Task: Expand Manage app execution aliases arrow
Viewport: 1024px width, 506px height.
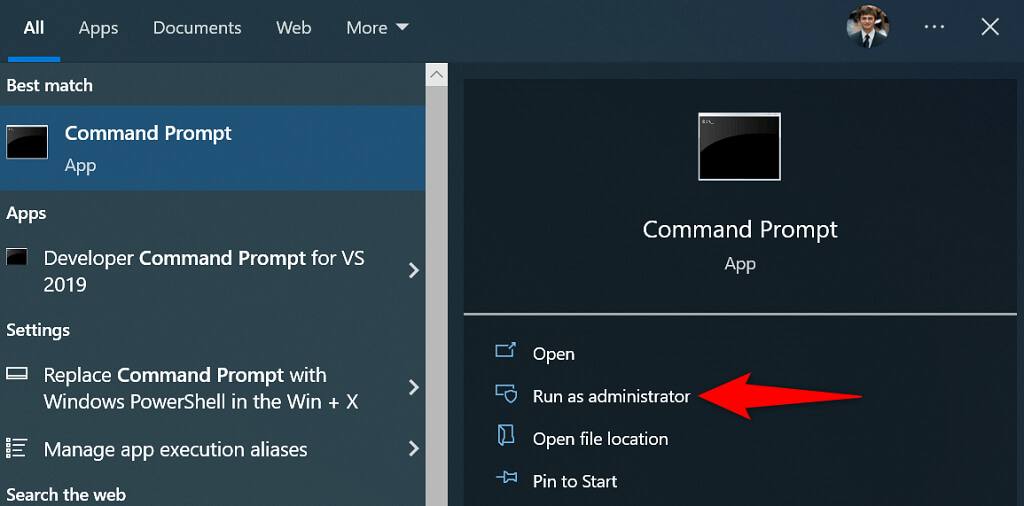Action: 413,449
